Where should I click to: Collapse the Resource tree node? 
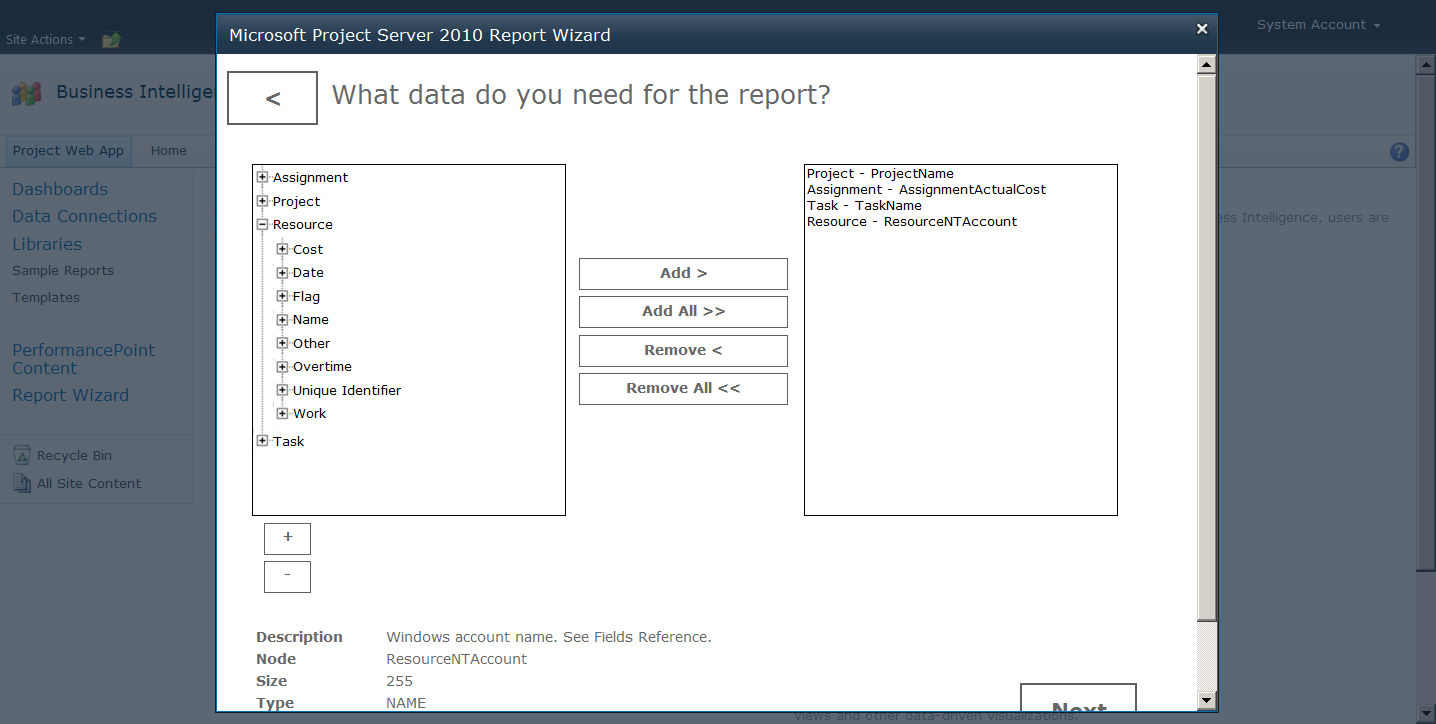pyautogui.click(x=263, y=225)
